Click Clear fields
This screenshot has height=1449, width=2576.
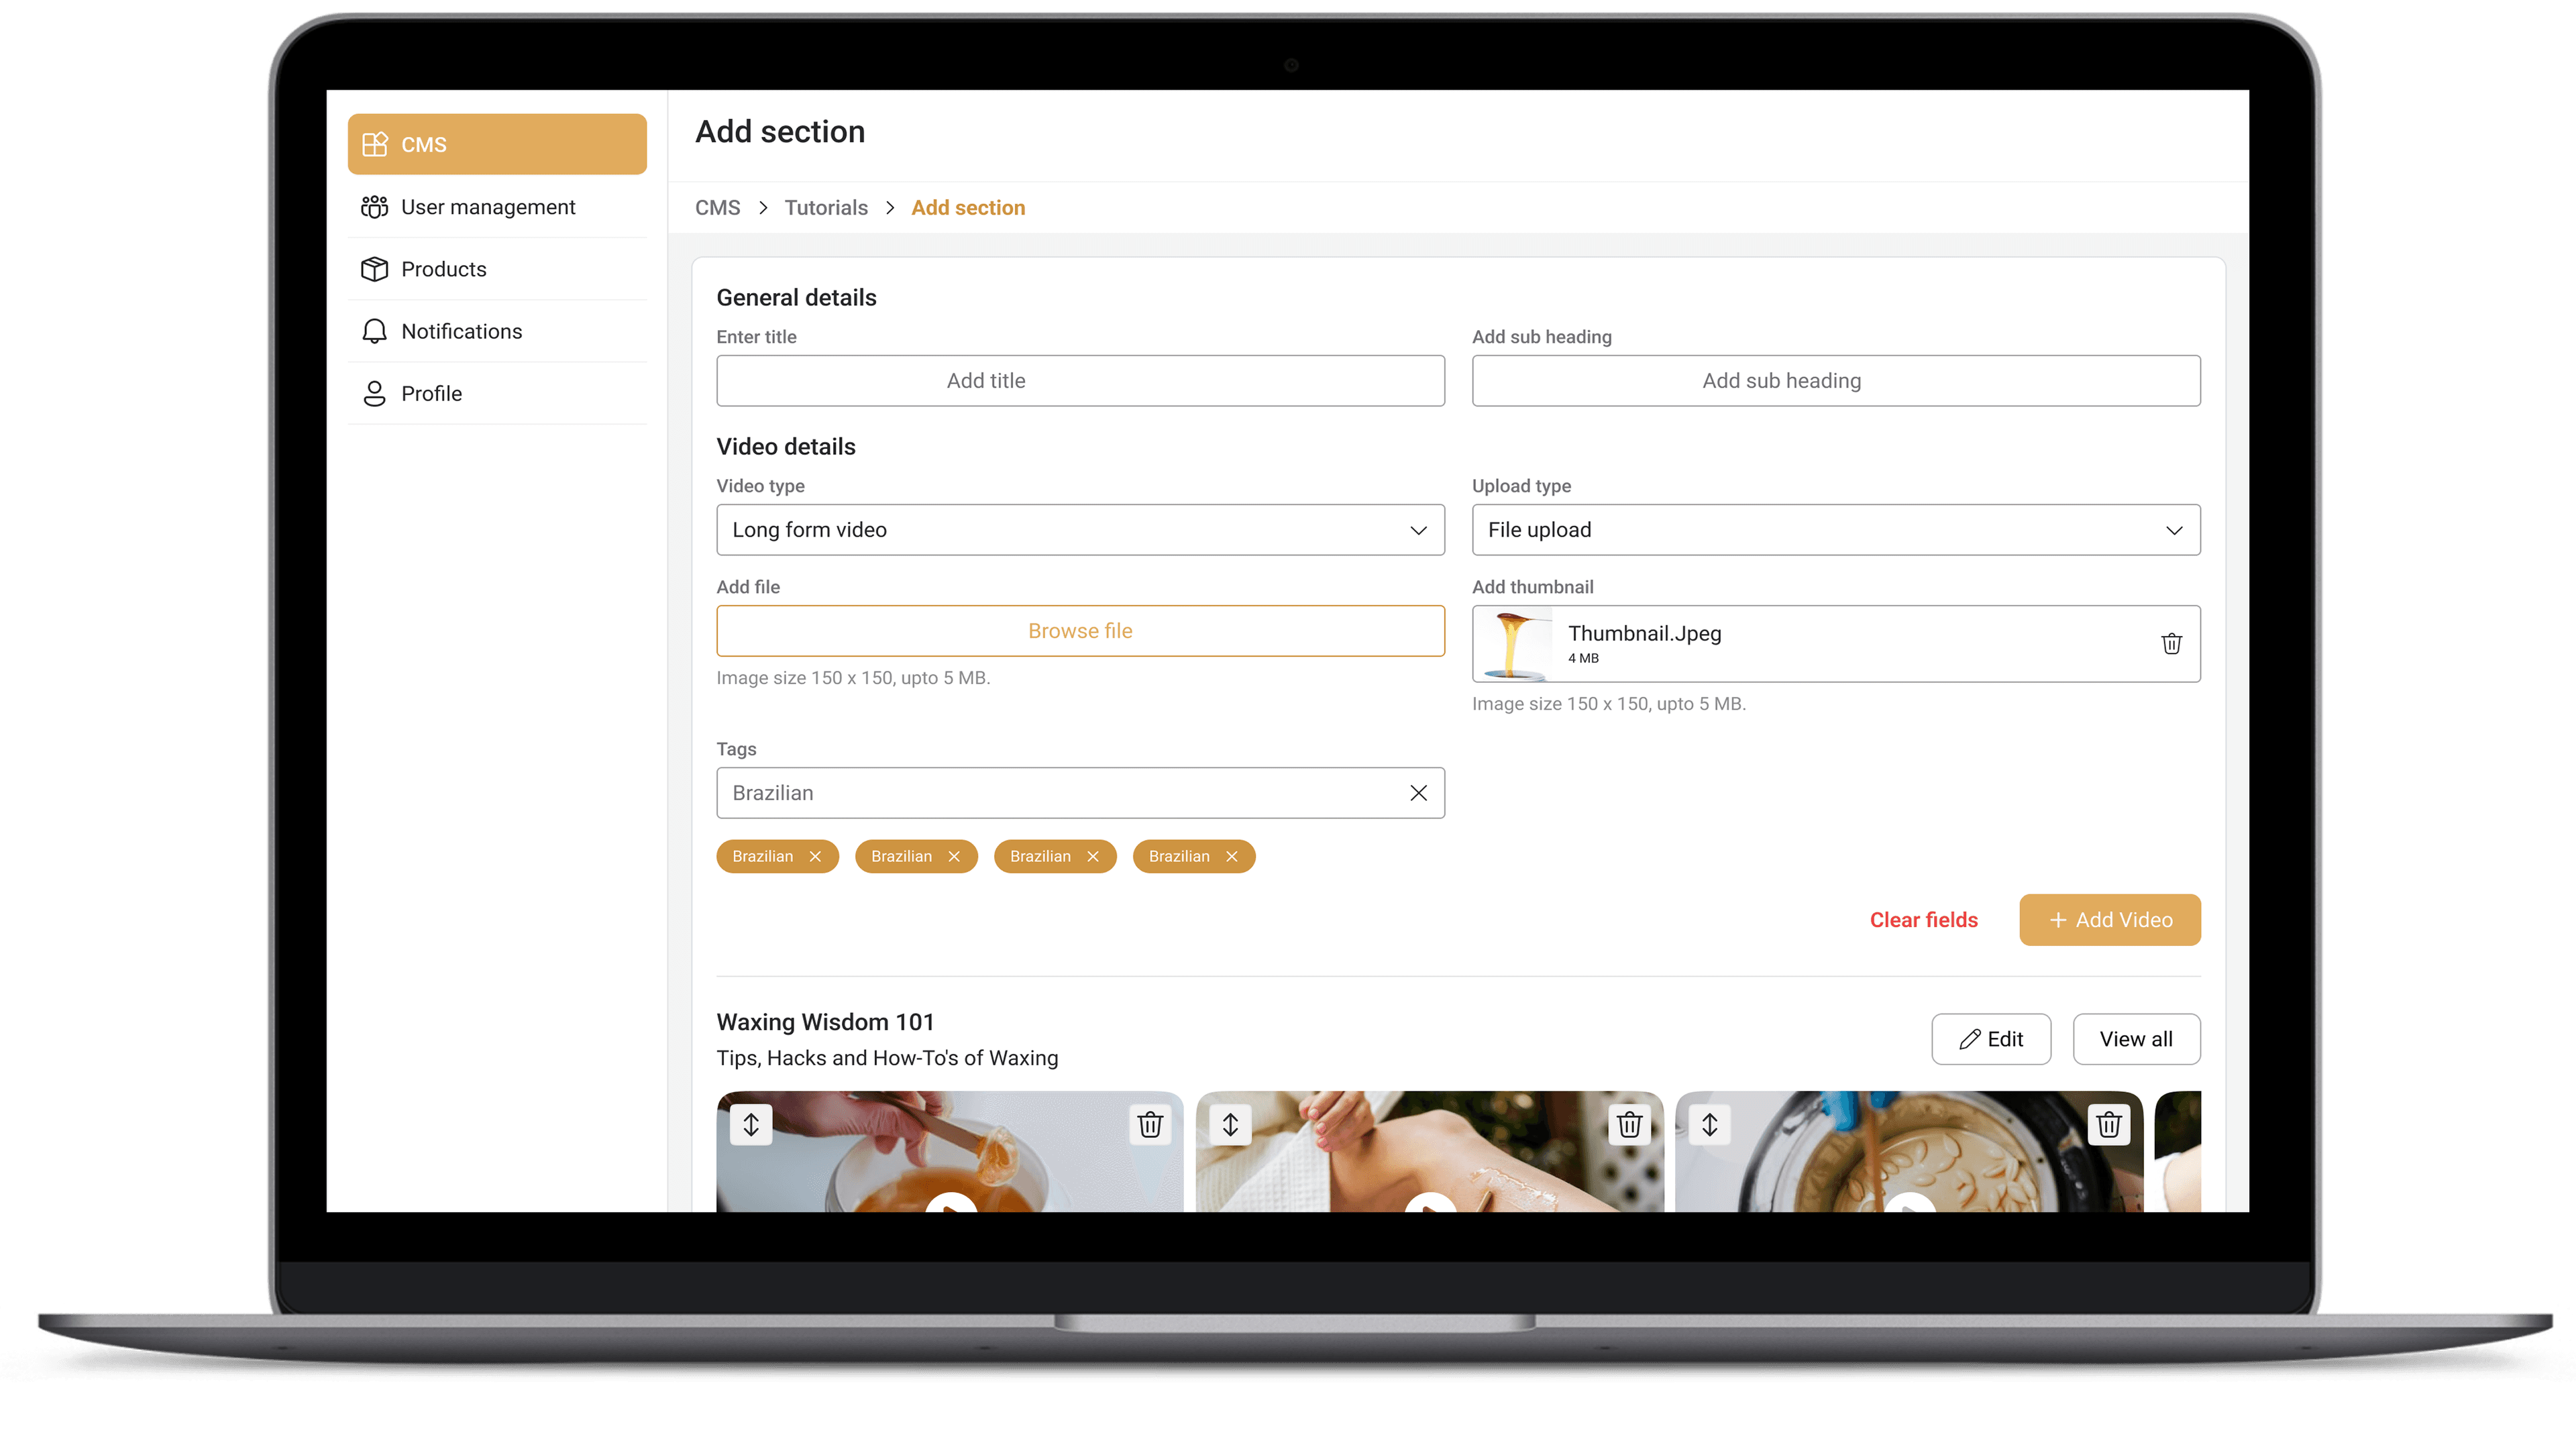[x=1923, y=920]
